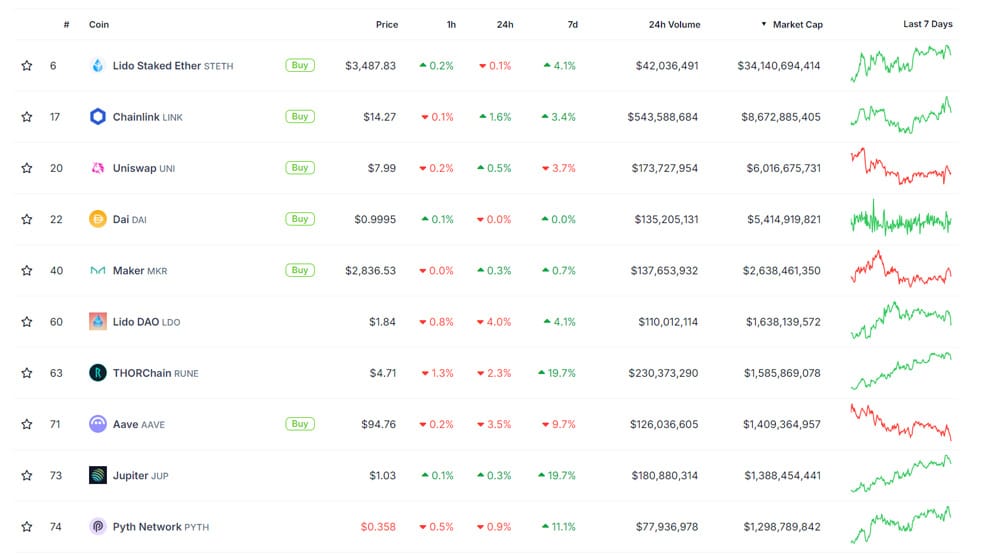This screenshot has height=554, width=984.
Task: Click the Maker logo icon
Action: (97, 270)
